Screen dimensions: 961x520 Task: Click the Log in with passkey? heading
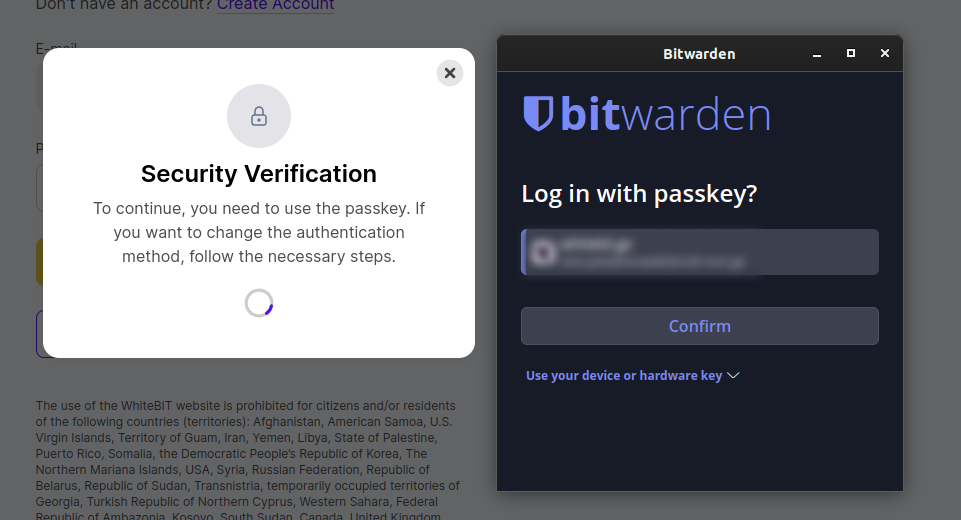click(x=639, y=194)
